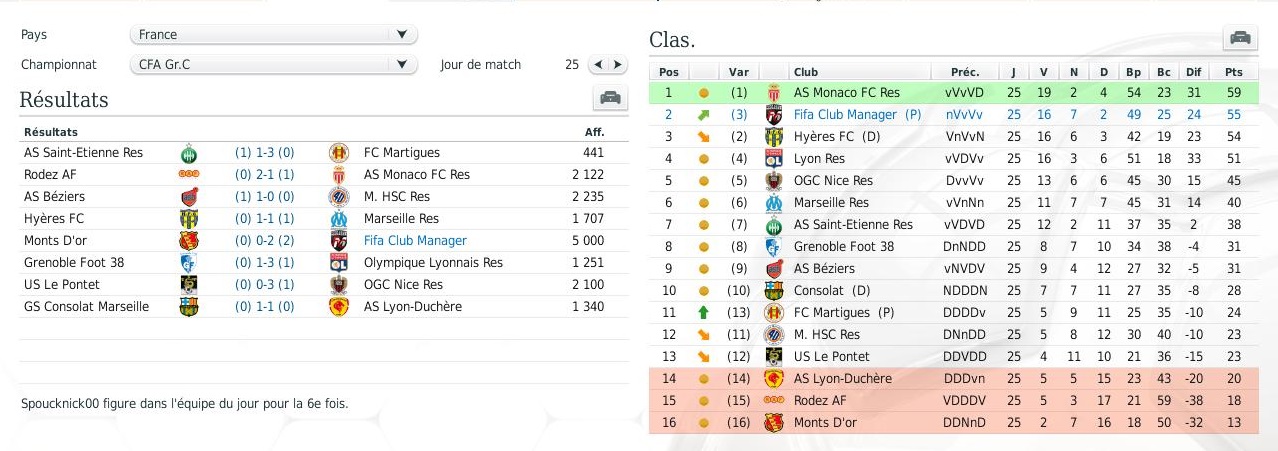The image size is (1278, 451).
Task: Click the print icon beside Clas.
Action: coord(1240,38)
